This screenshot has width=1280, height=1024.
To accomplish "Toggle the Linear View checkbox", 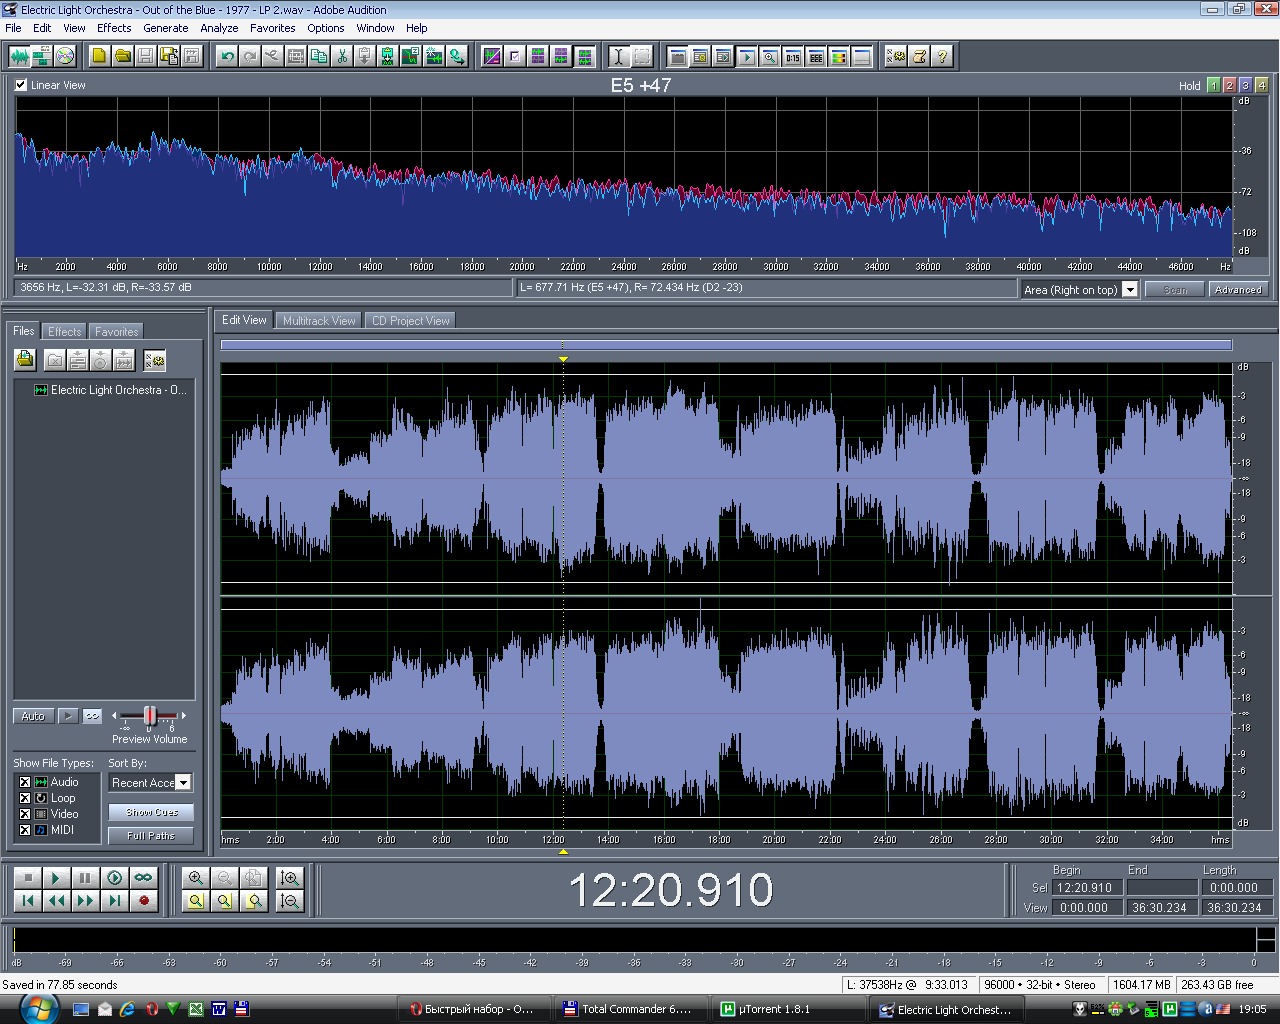I will tap(21, 85).
